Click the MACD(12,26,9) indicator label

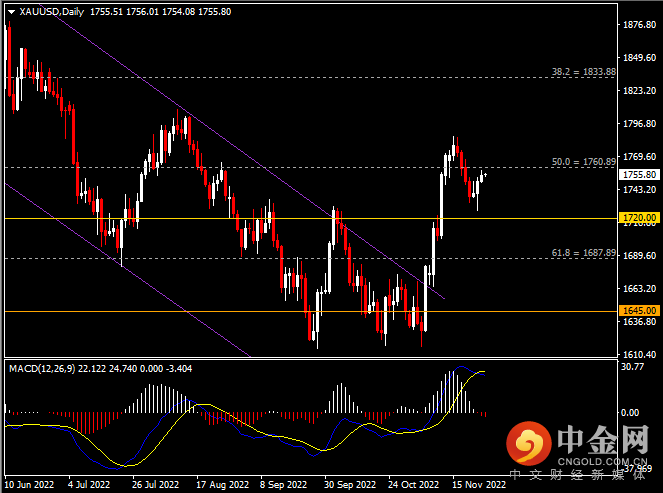tap(43, 369)
